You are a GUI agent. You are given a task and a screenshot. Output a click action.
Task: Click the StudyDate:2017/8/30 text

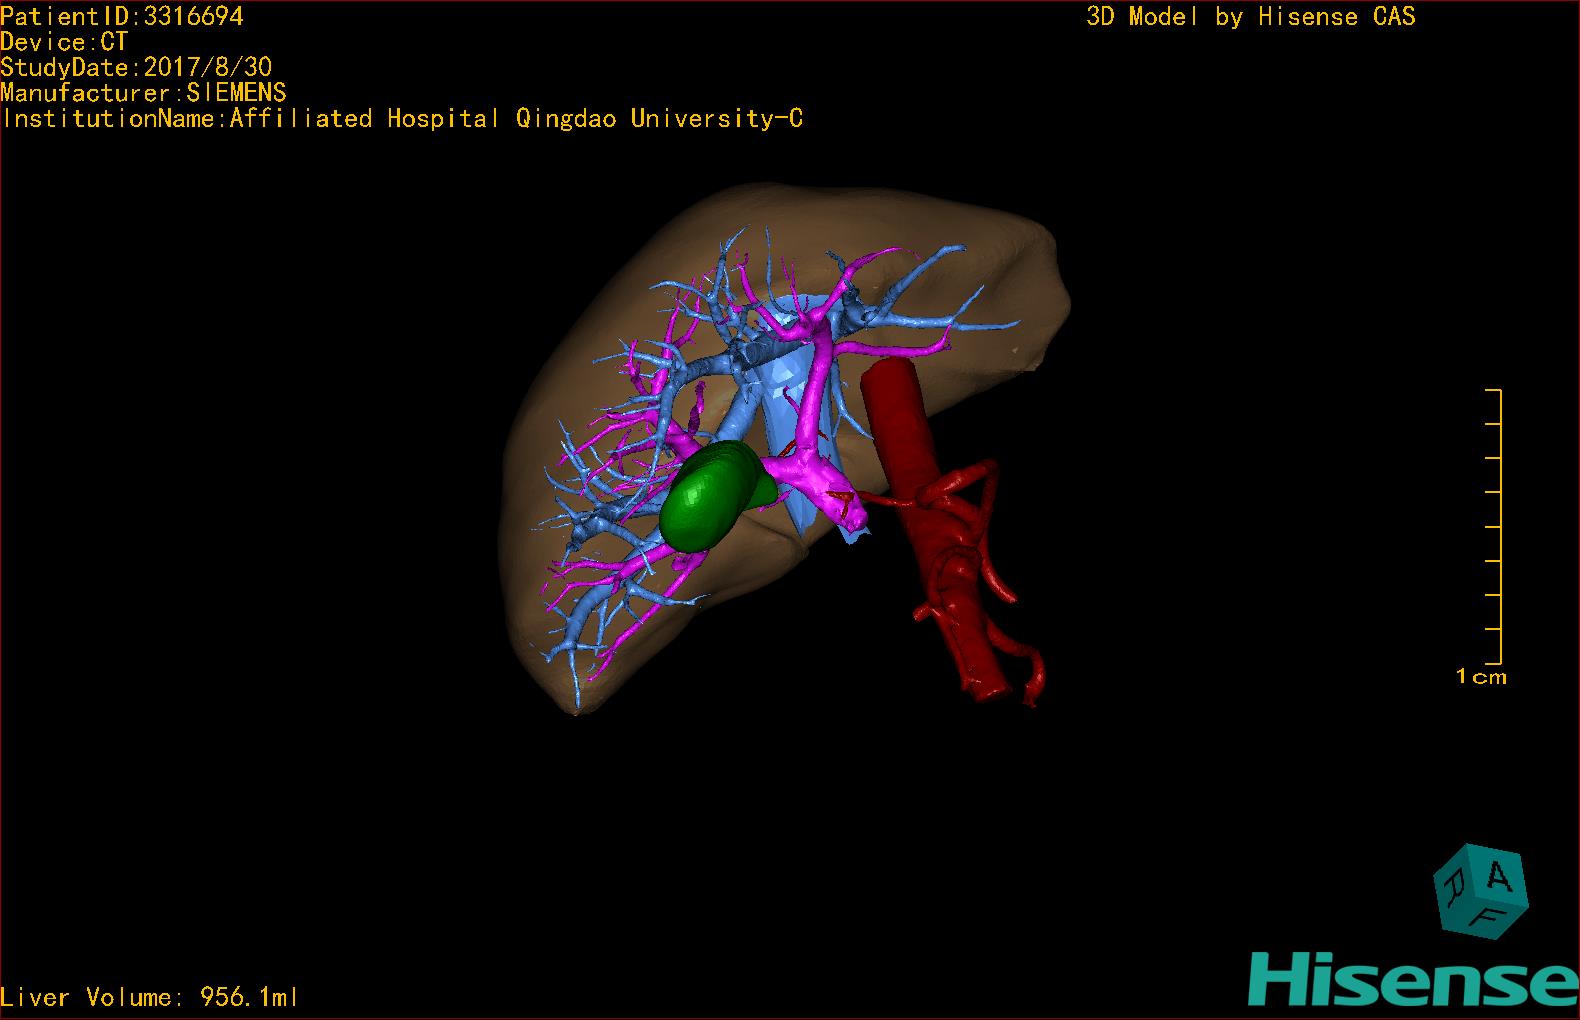[x=136, y=67]
